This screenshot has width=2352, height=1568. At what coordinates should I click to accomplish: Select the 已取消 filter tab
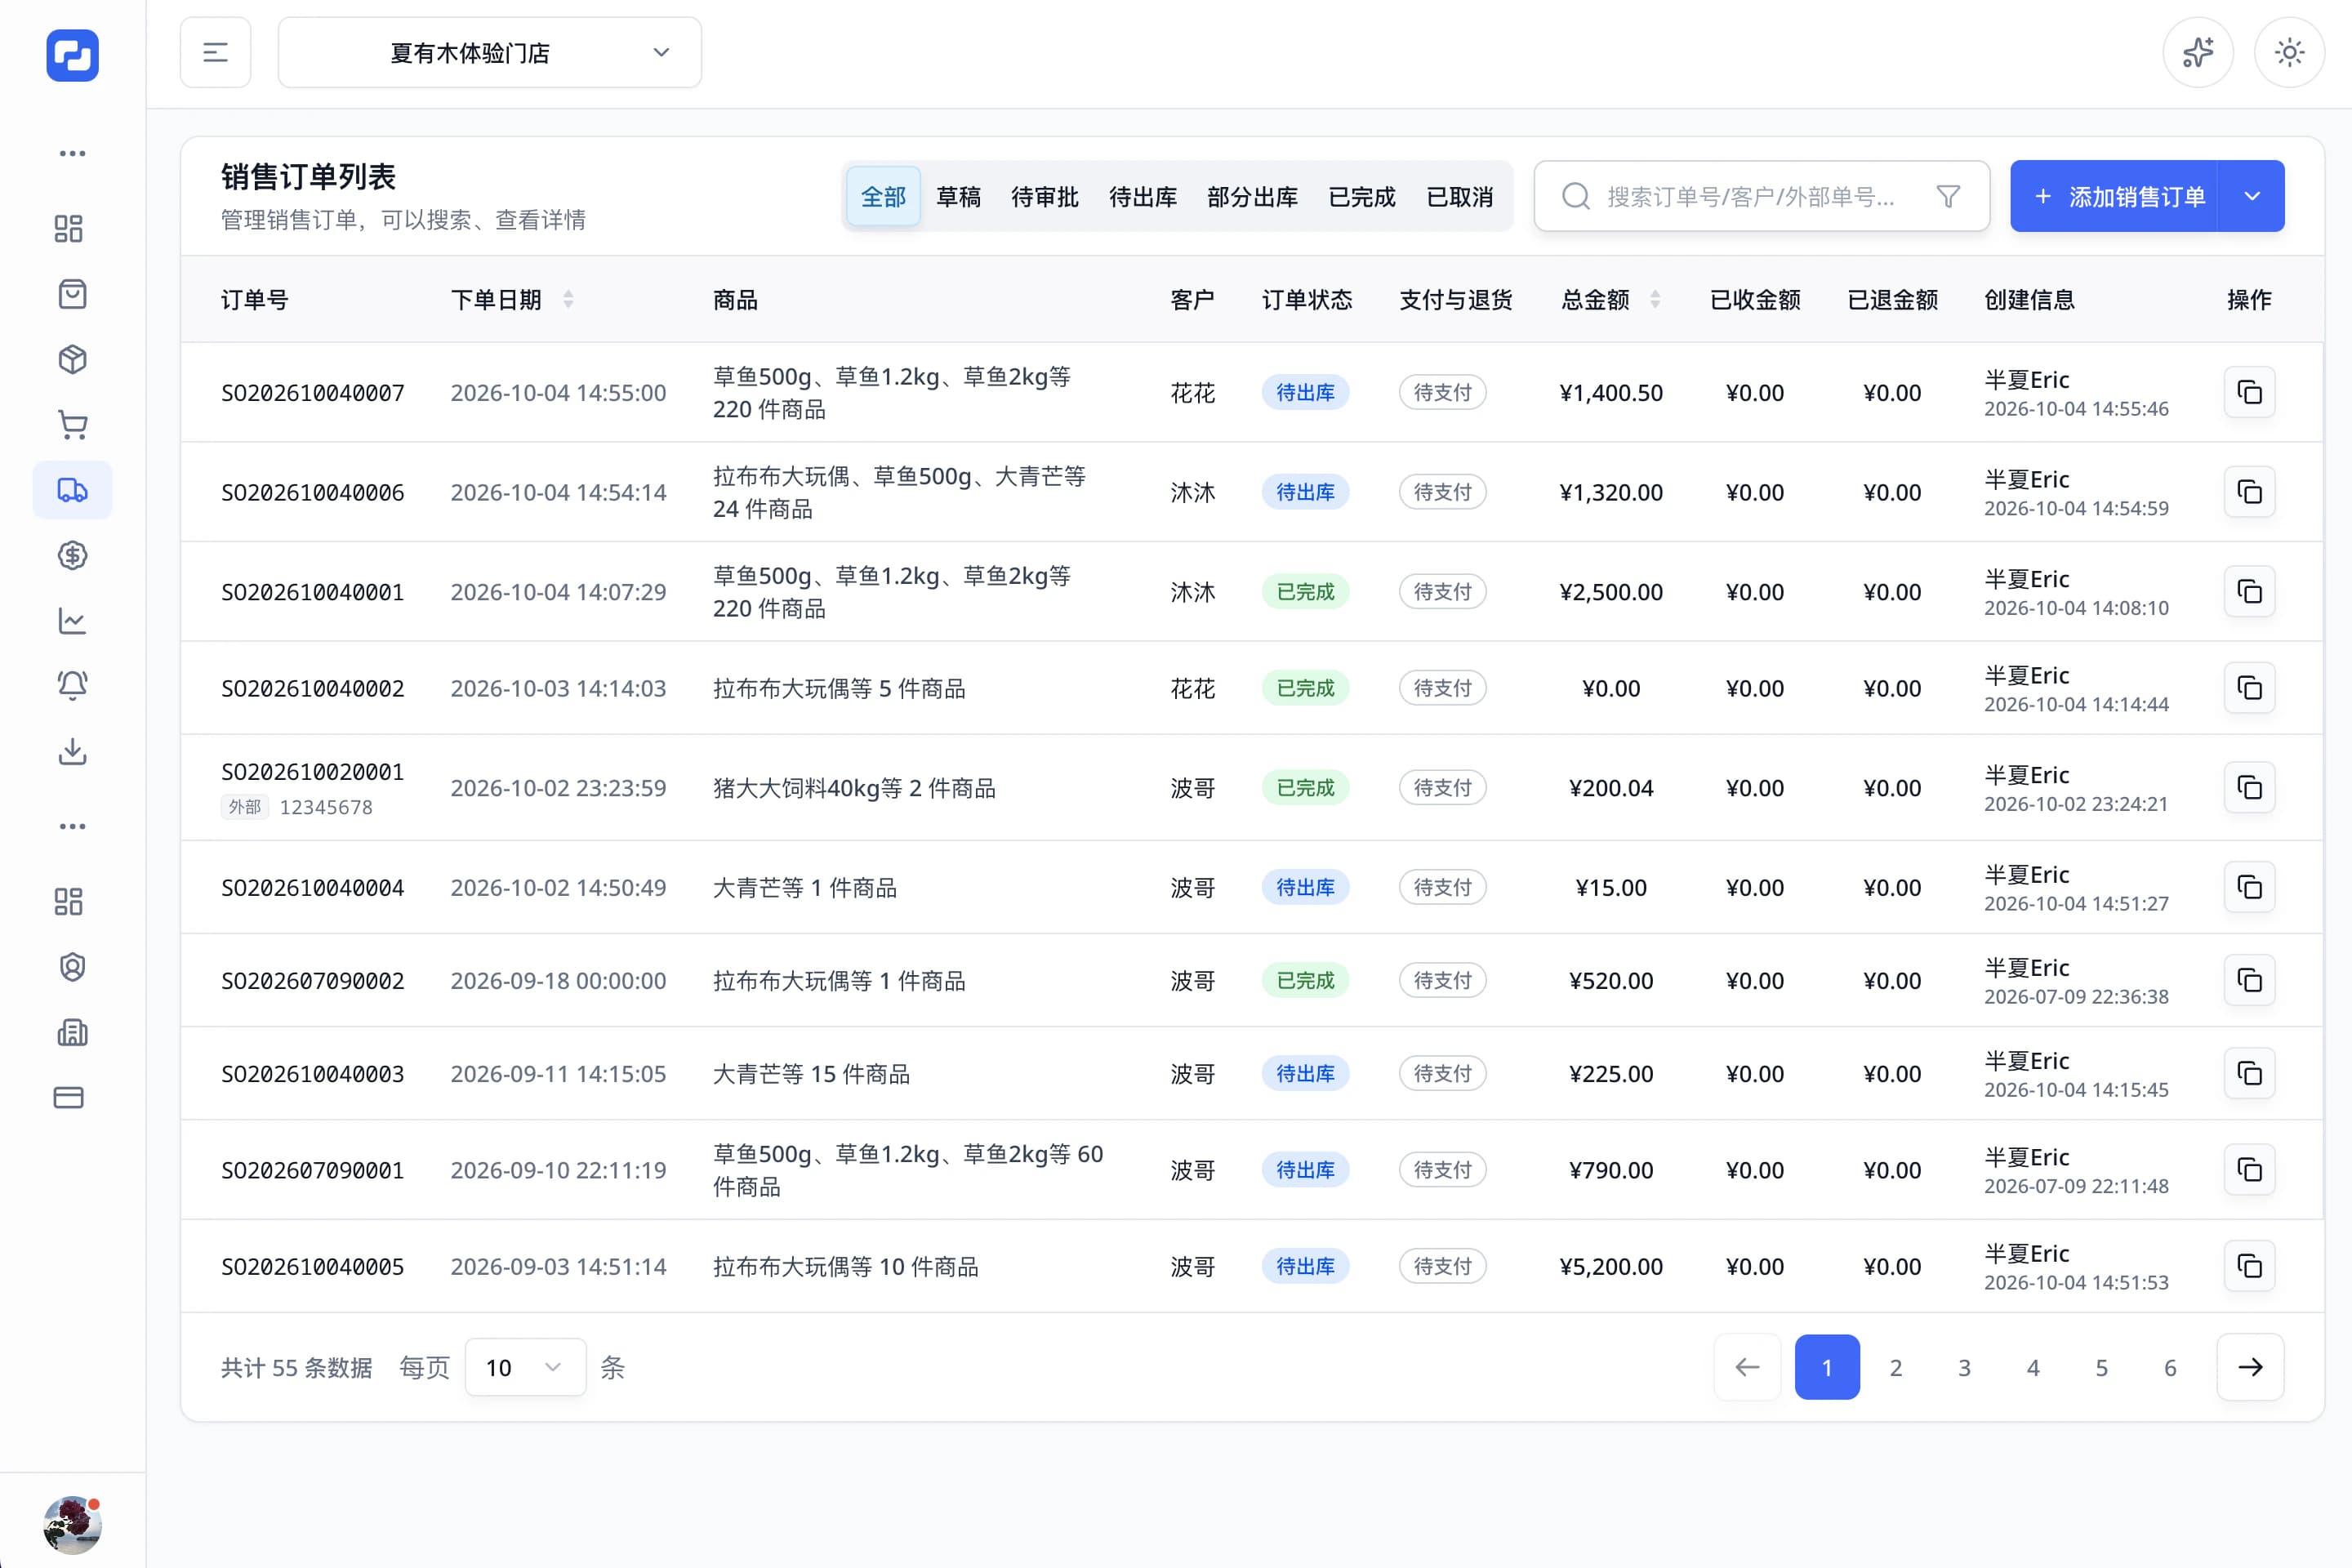(x=1459, y=196)
